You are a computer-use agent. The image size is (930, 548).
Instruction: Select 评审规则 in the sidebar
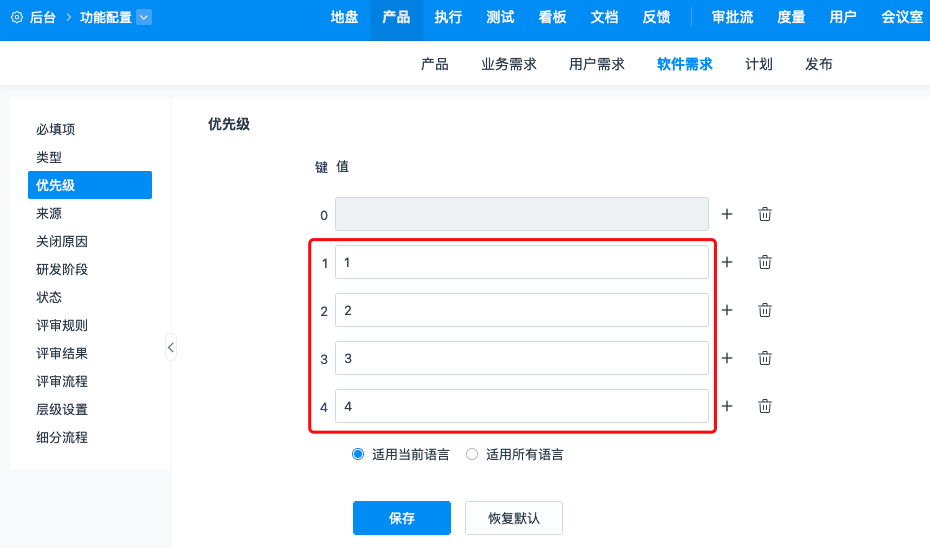pyautogui.click(x=62, y=325)
